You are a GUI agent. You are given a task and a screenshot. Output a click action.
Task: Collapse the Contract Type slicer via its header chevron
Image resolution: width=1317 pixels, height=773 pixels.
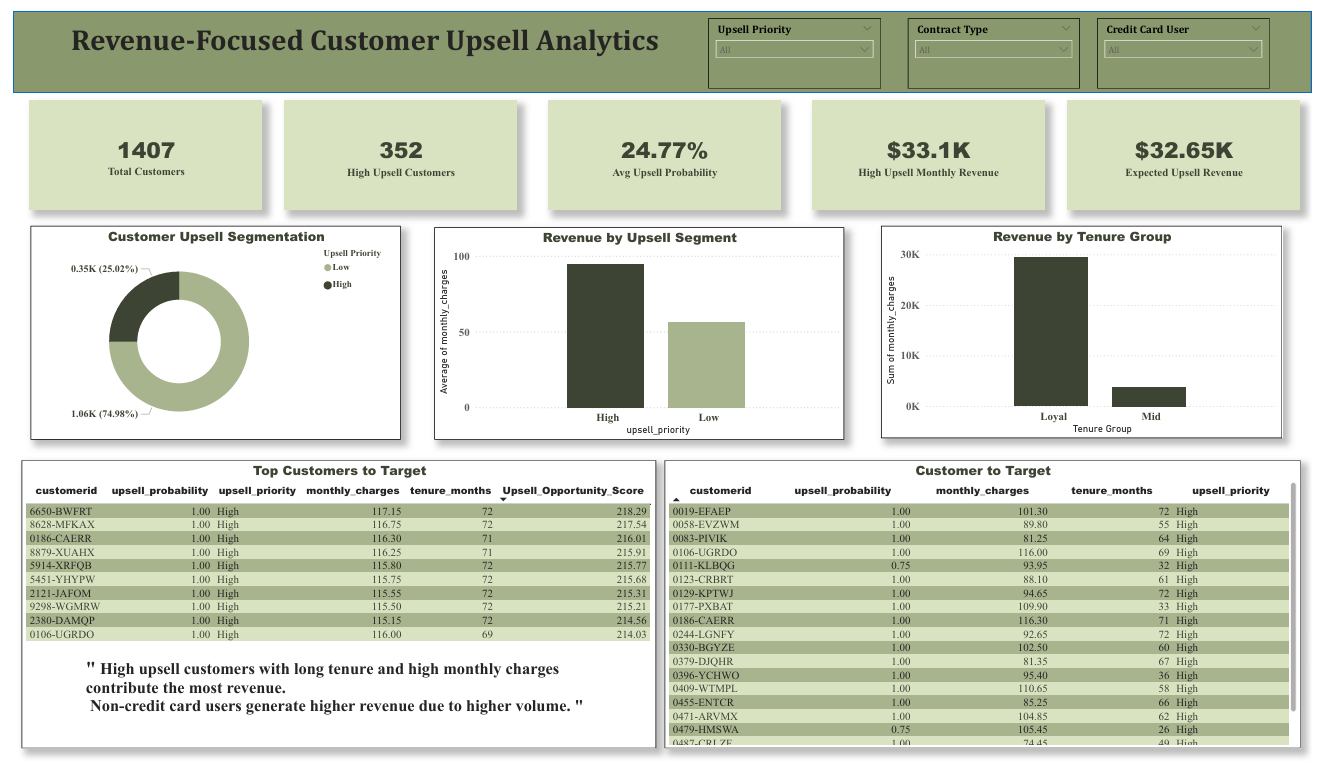coord(1066,29)
